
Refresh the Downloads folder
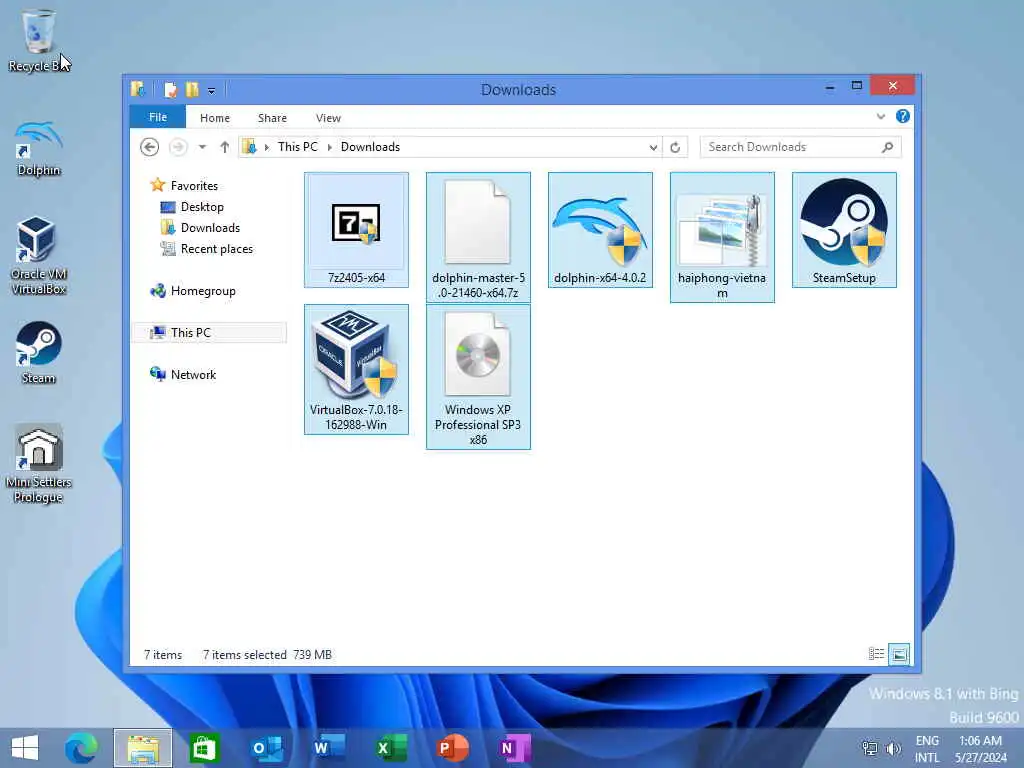point(675,148)
